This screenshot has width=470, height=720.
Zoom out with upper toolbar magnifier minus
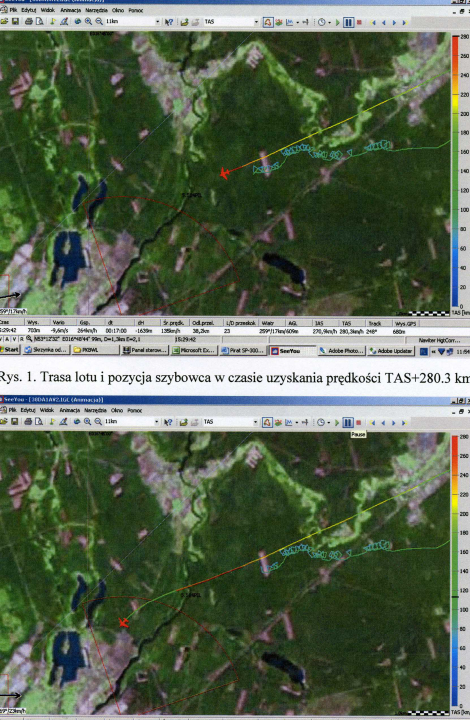coord(99,22)
